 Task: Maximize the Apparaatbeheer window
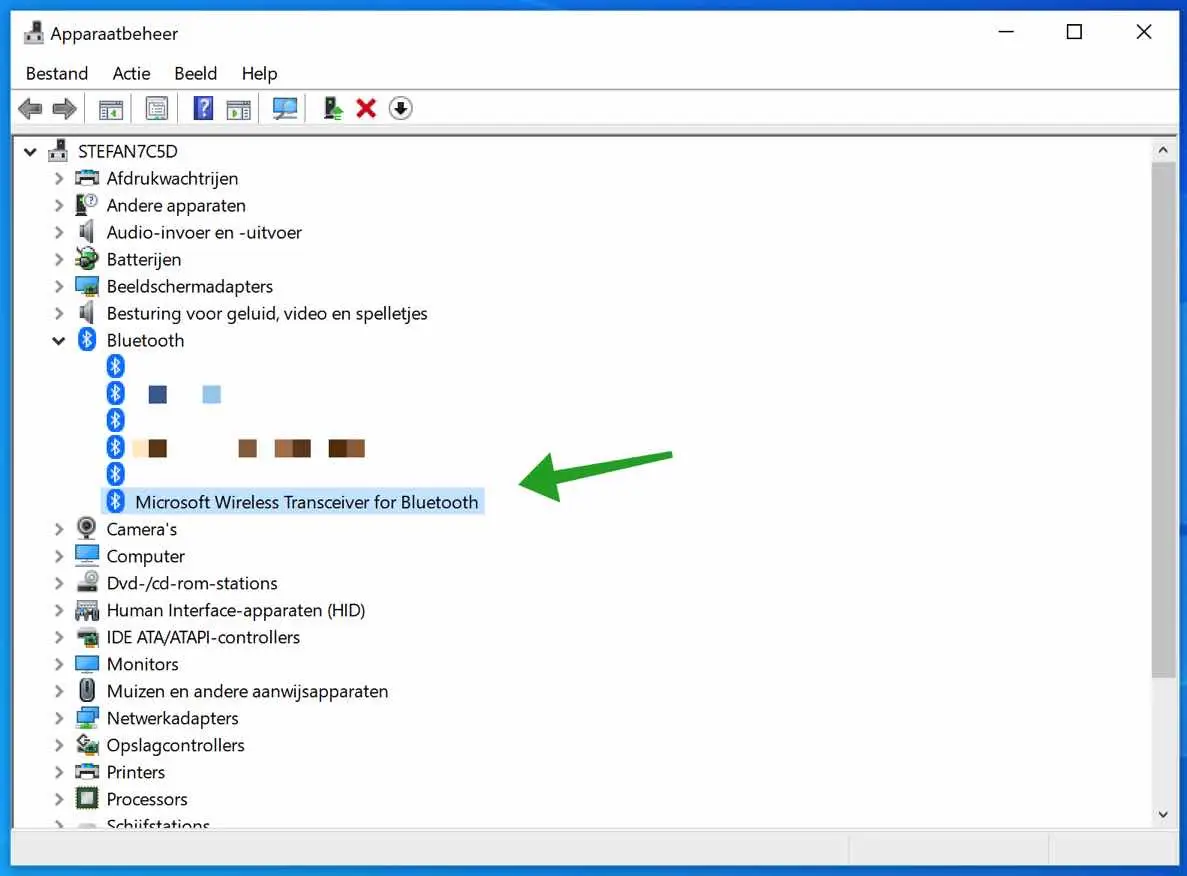[1073, 32]
